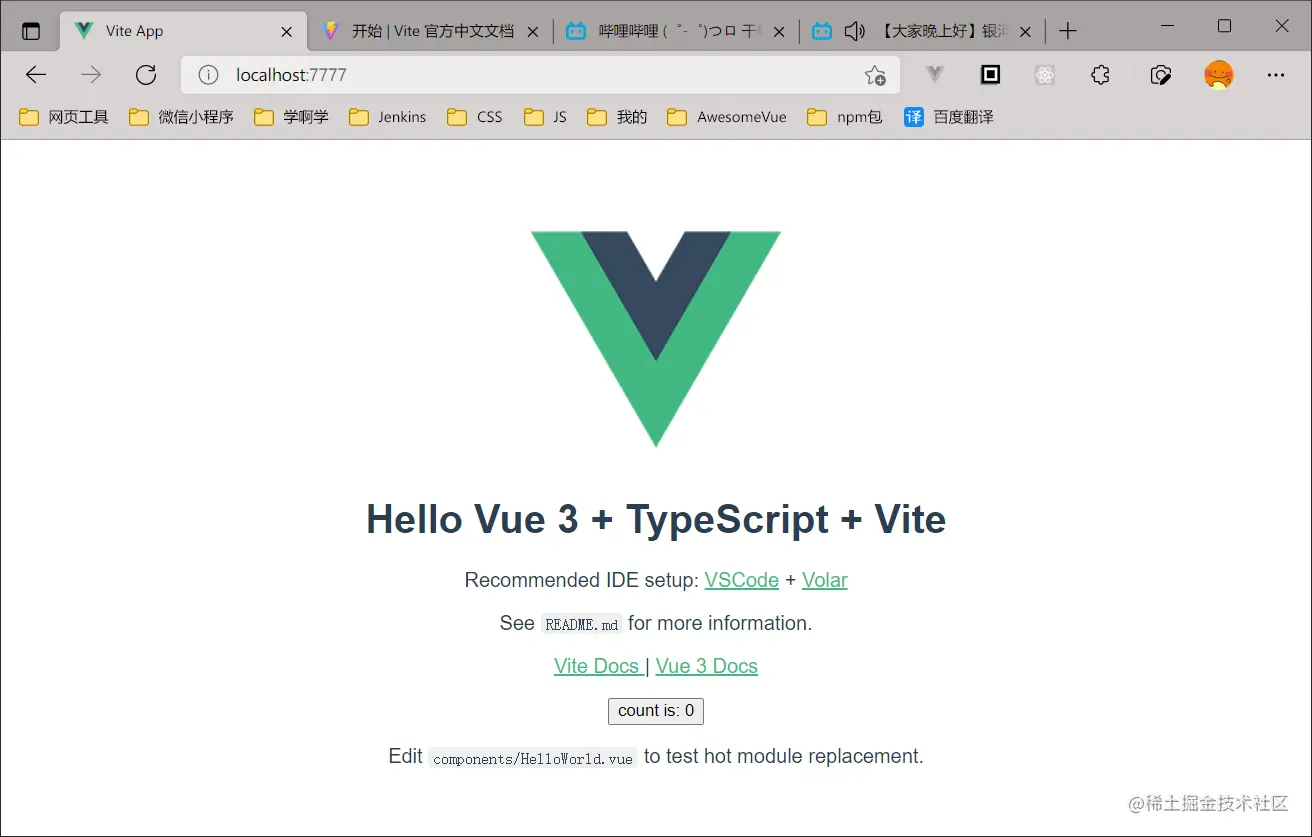
Task: Open the CSS bookmark folder
Action: [475, 117]
